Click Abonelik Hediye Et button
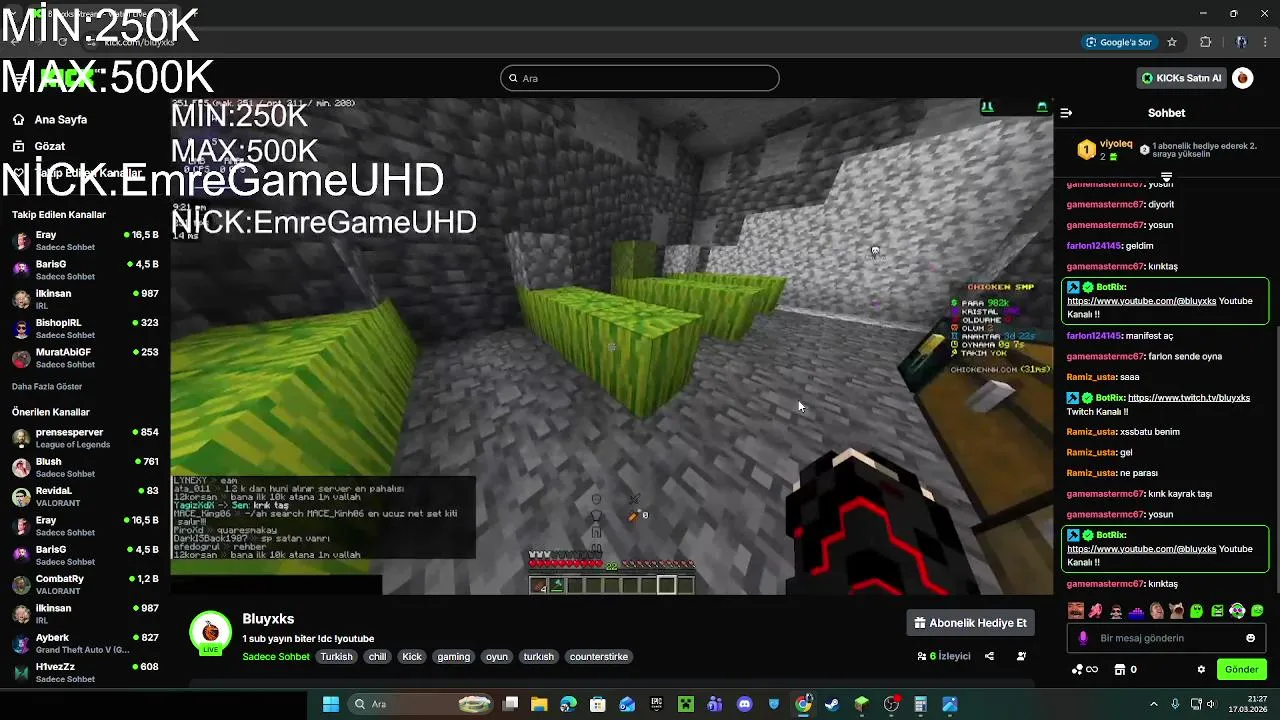1280x720 pixels. click(970, 623)
